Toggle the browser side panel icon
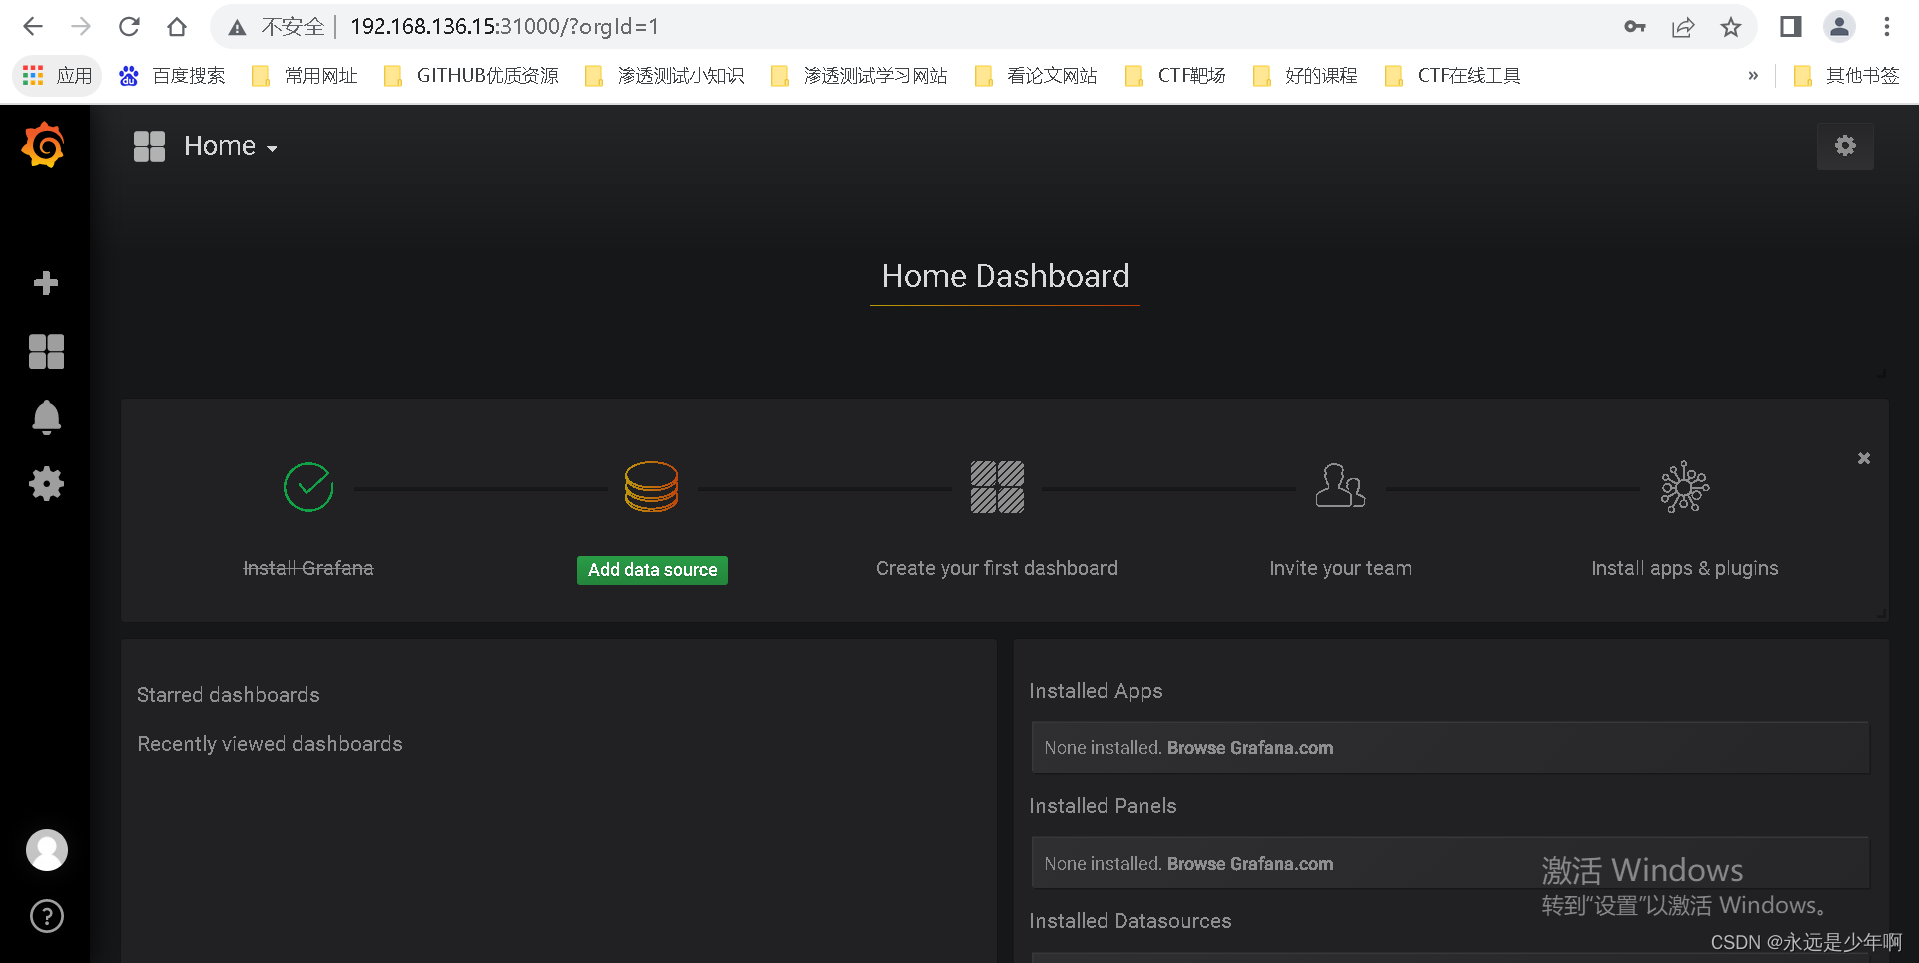Viewport: 1919px width, 963px height. 1790,27
